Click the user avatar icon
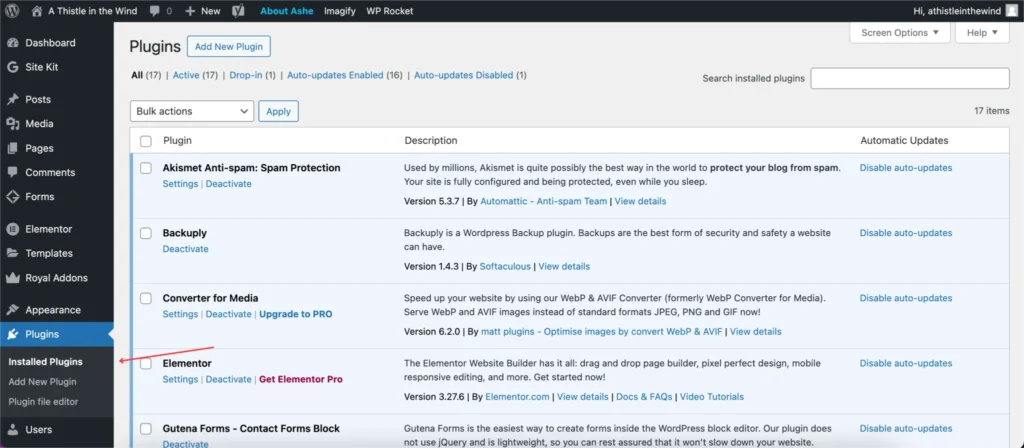This screenshot has height=448, width=1024. point(1010,11)
